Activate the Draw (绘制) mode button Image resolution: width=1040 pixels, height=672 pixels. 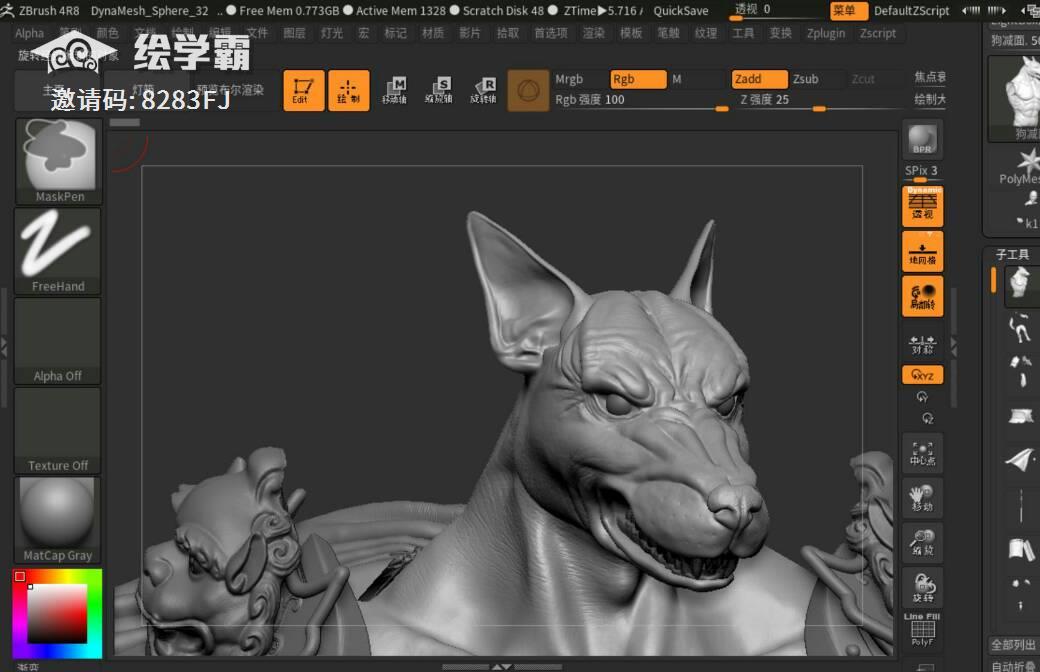click(349, 90)
